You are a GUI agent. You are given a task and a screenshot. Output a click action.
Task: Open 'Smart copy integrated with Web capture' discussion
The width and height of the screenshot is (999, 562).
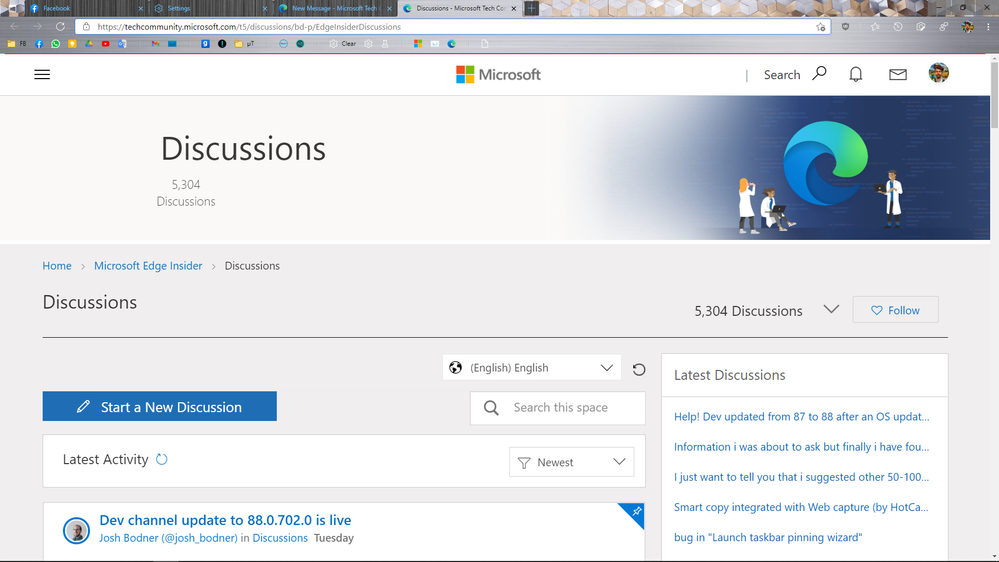801,507
